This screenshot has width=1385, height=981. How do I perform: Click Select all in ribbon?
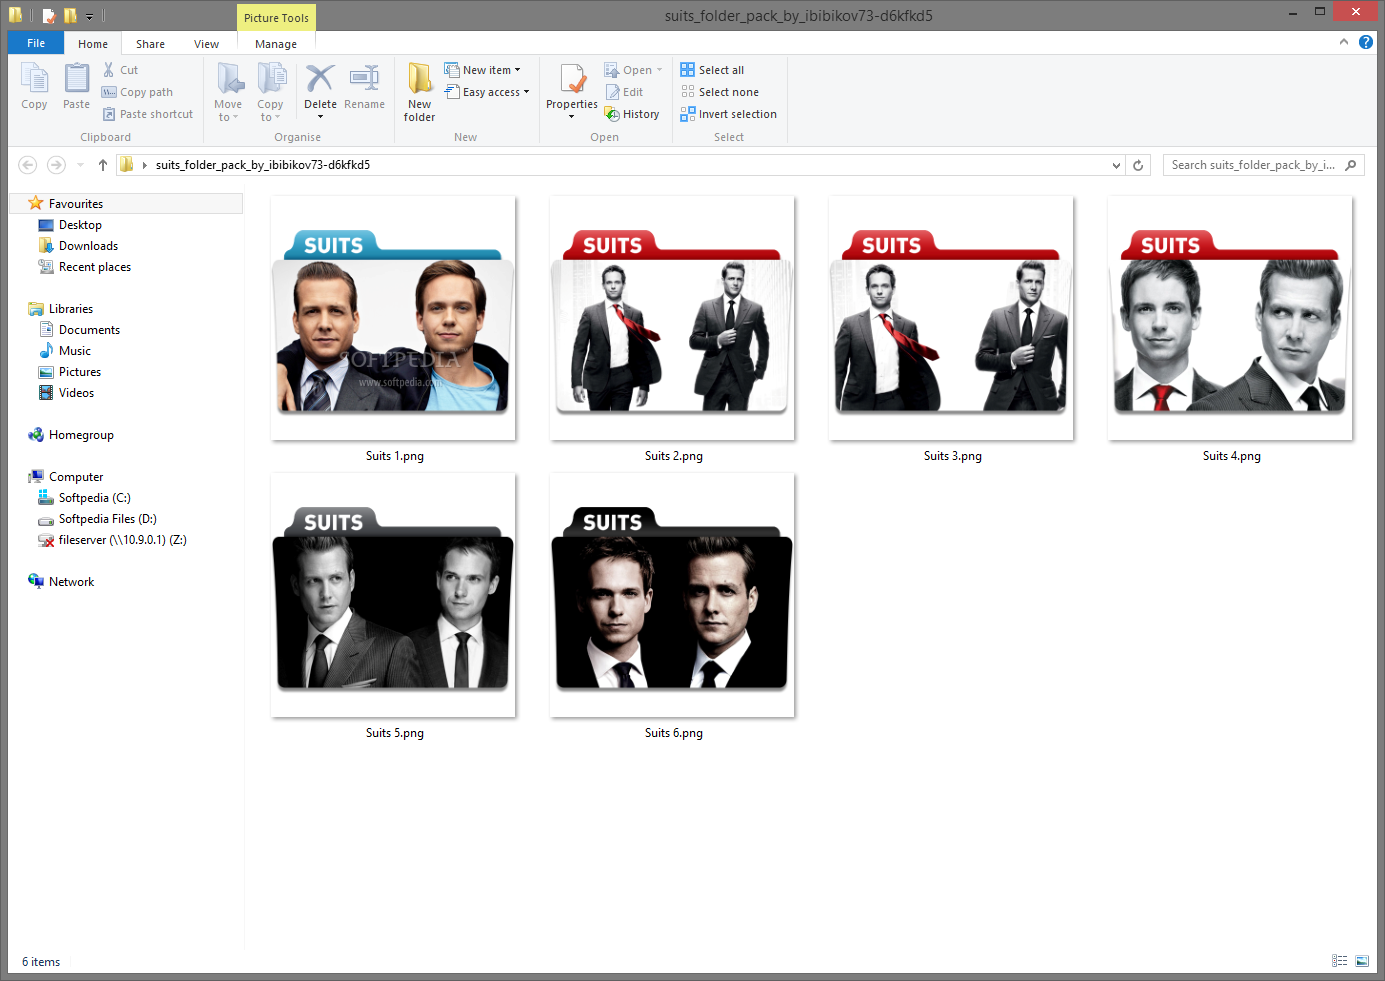[712, 70]
